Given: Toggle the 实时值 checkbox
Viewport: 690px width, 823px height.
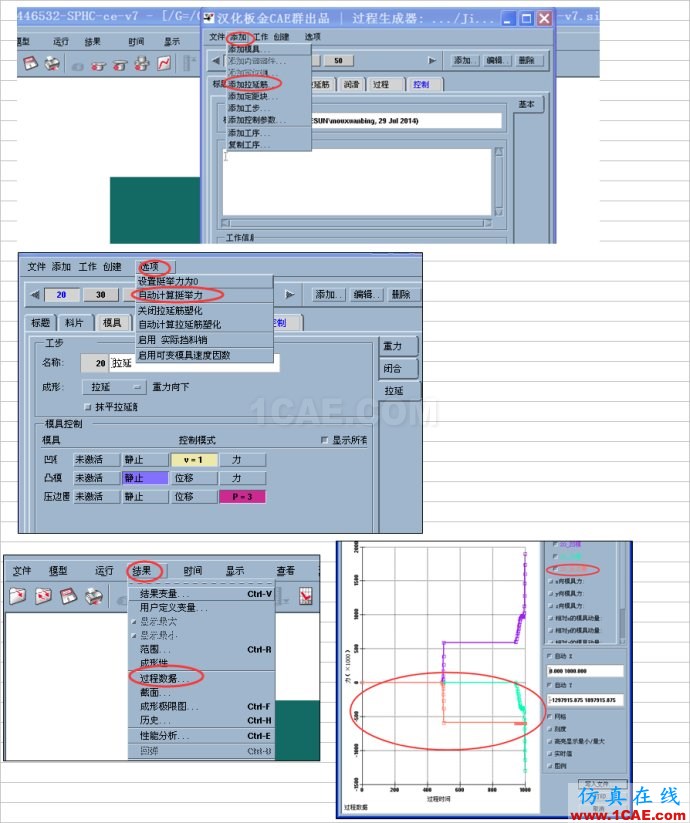Looking at the screenshot, I should pos(550,754).
